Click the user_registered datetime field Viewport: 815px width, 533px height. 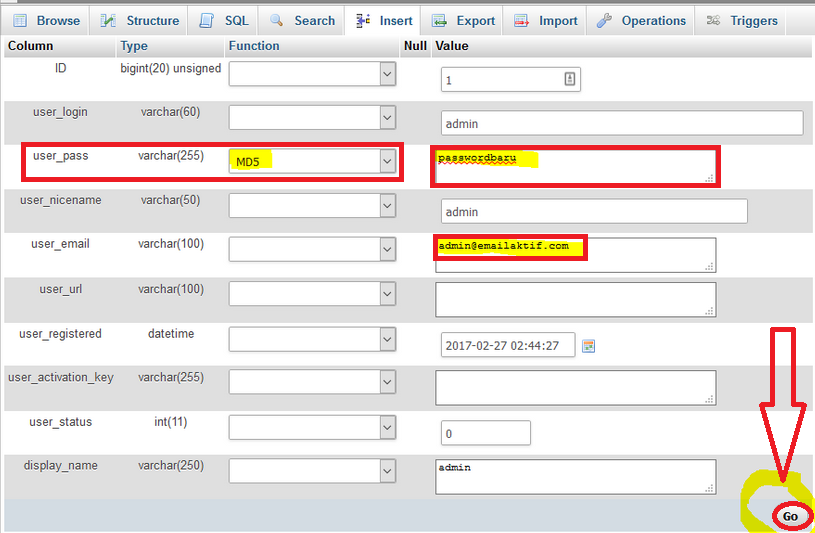coord(508,345)
